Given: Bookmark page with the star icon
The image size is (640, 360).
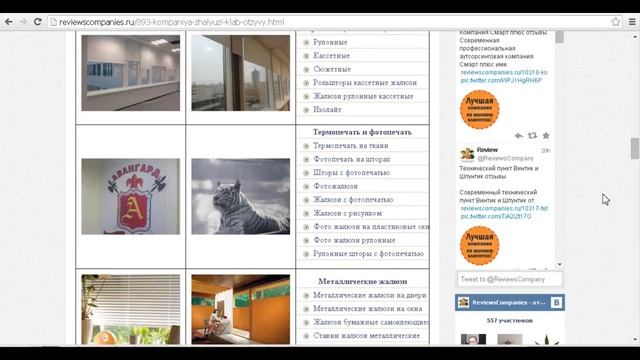Looking at the screenshot, I should click(x=616, y=22).
